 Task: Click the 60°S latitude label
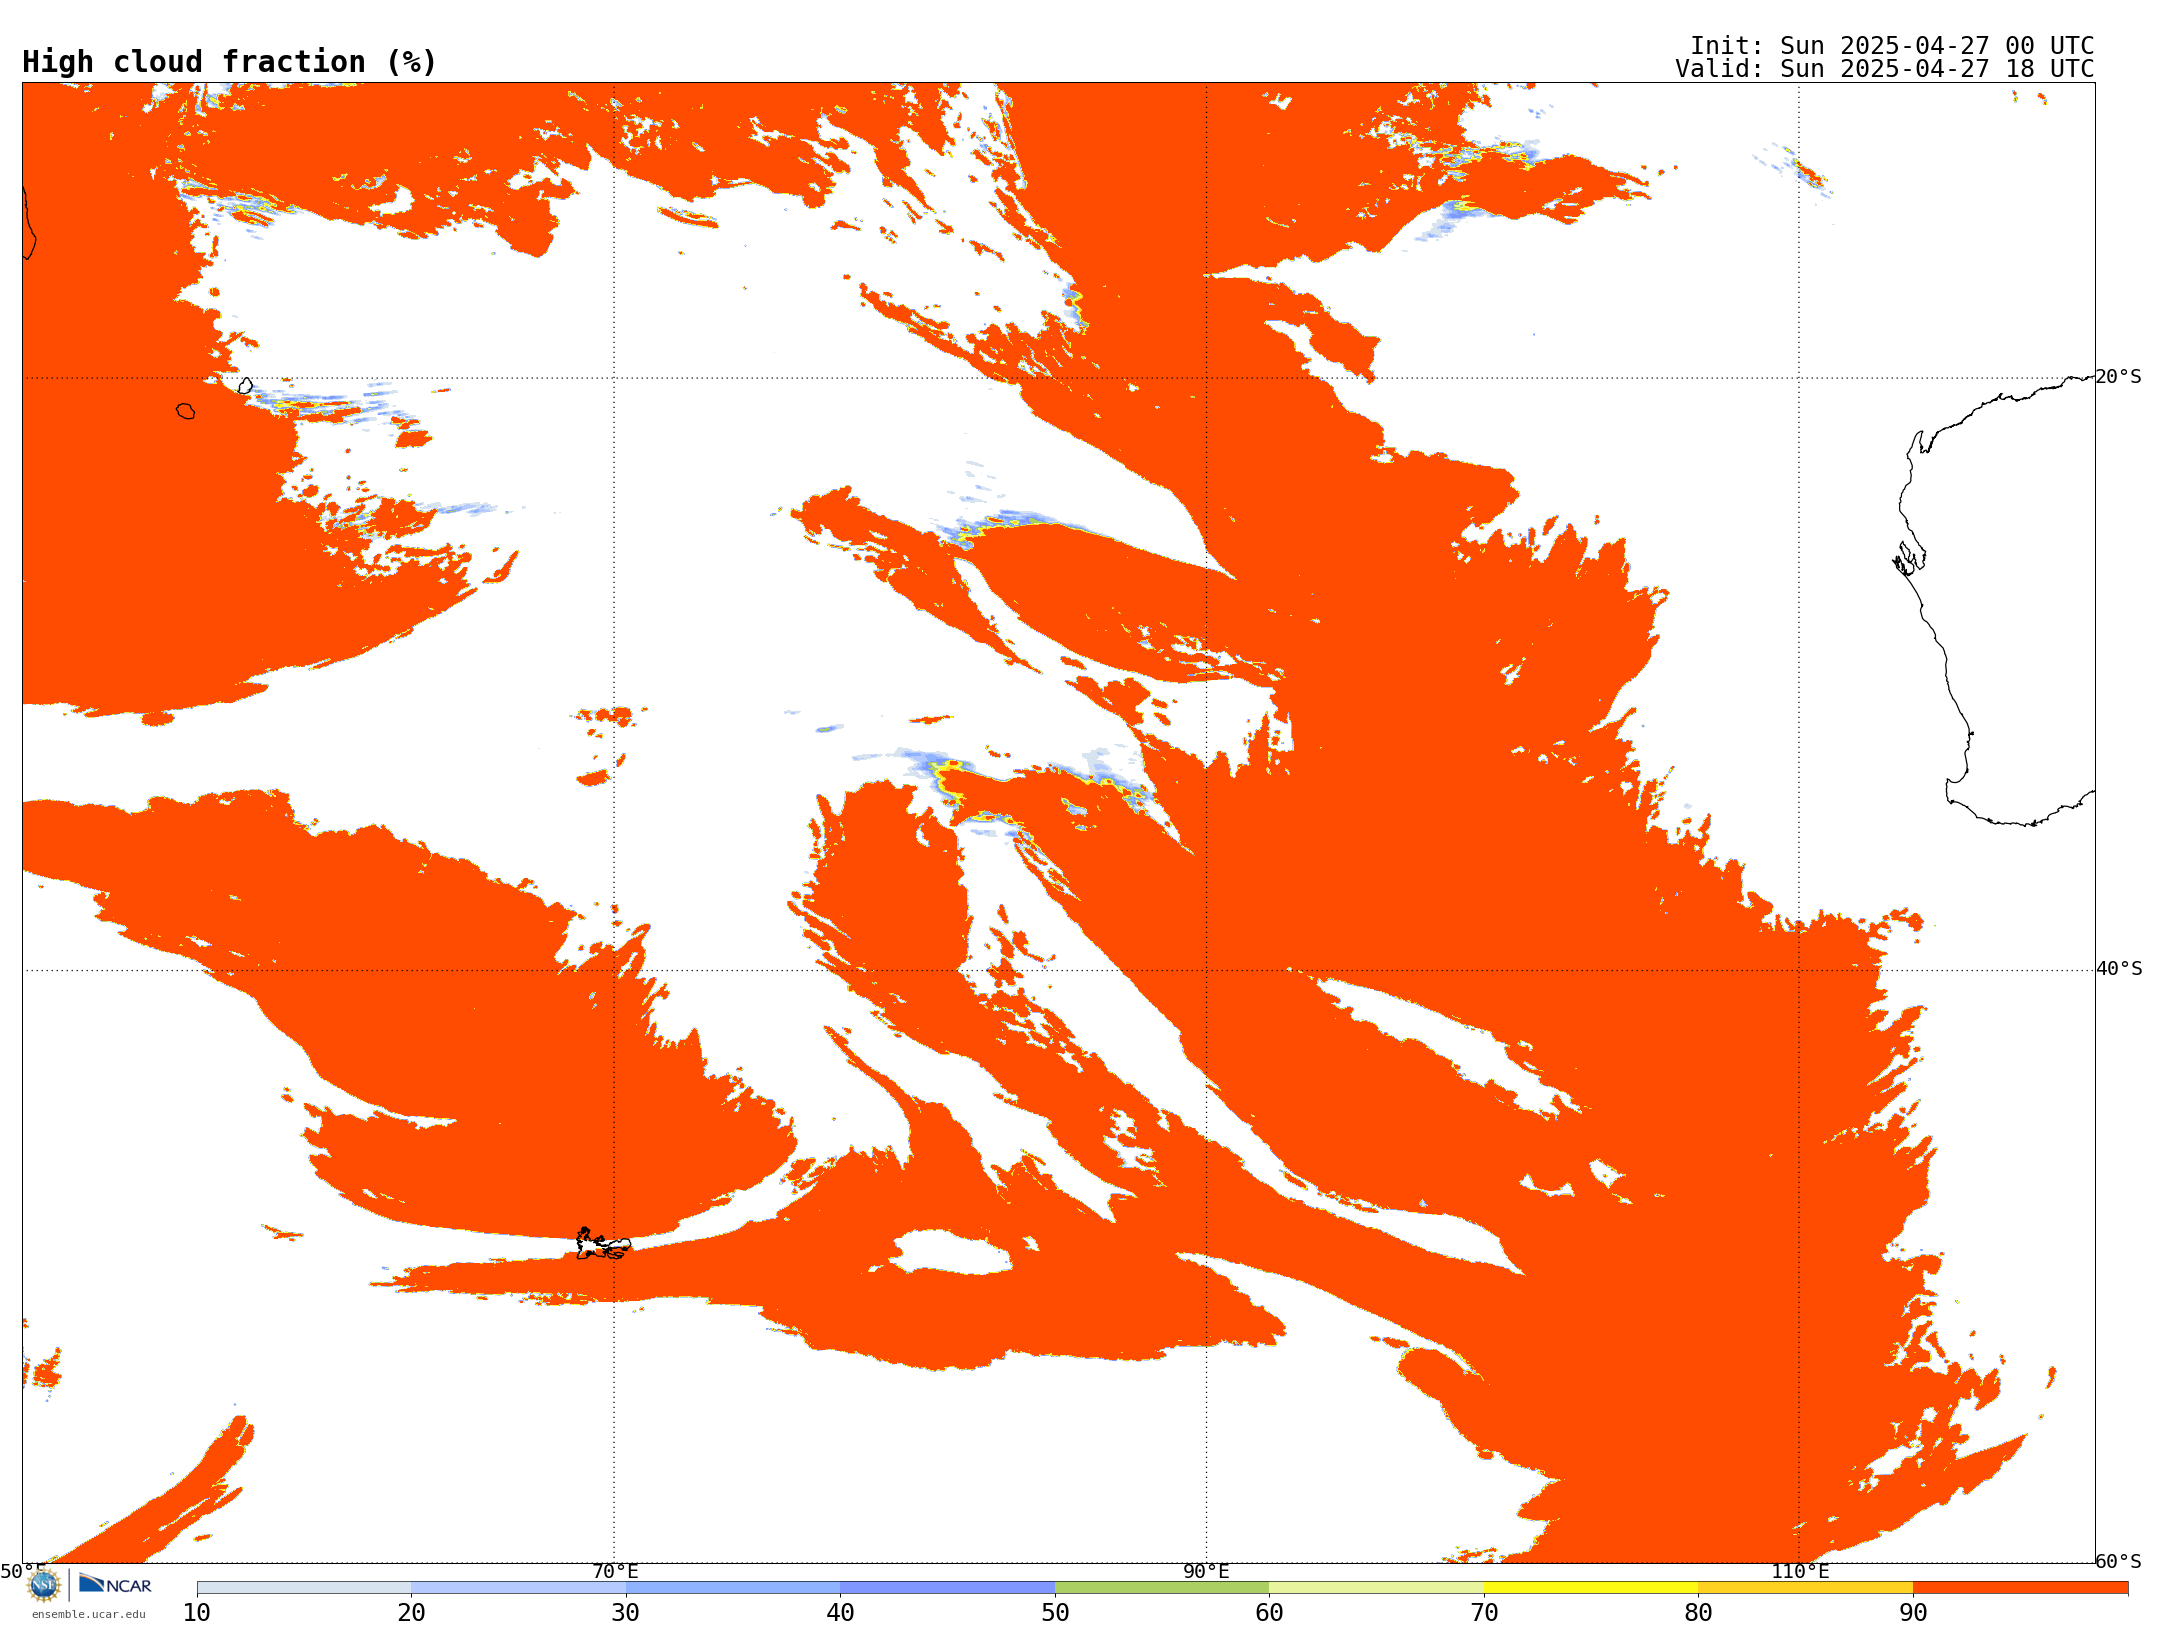2118,1561
